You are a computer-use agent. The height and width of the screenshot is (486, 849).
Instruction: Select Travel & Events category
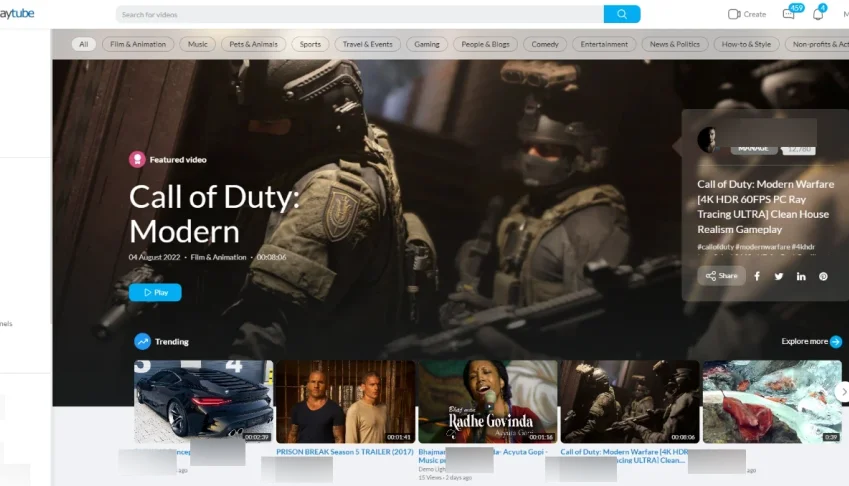368,44
